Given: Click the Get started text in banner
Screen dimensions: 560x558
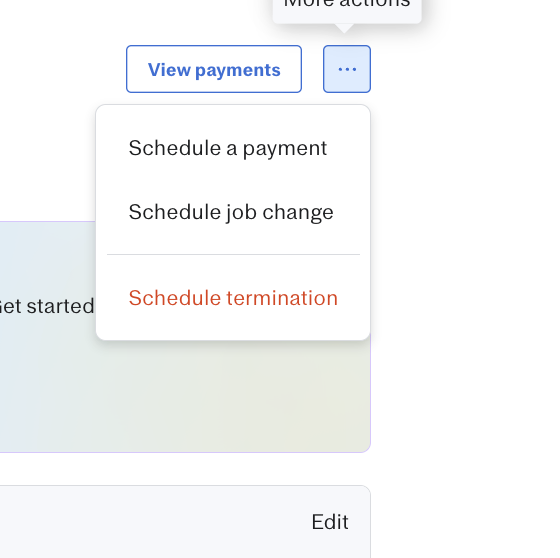Looking at the screenshot, I should point(47,306).
